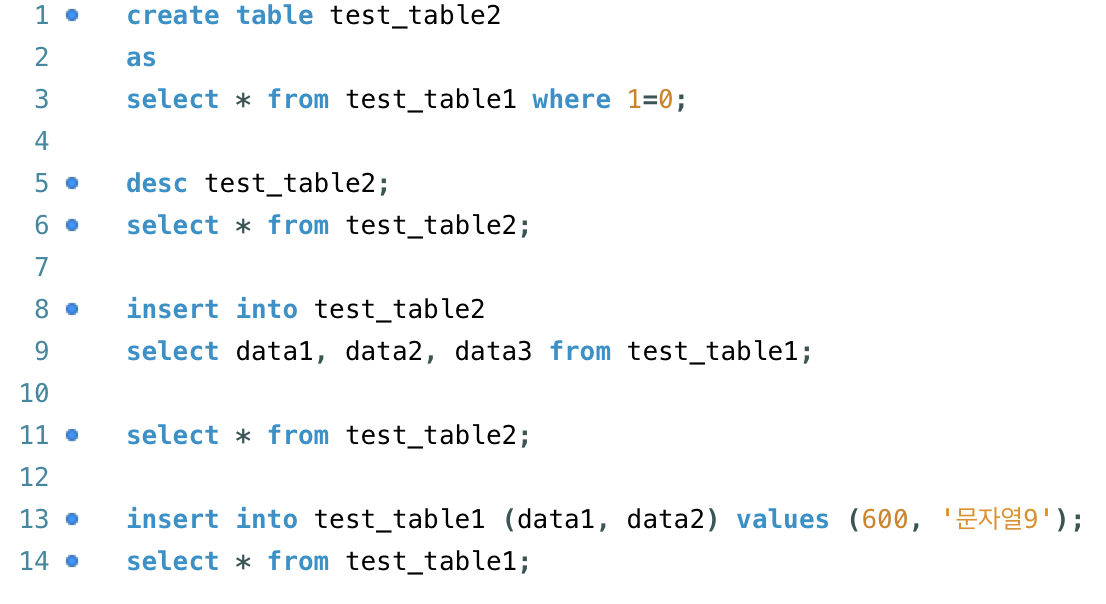Image resolution: width=1106 pixels, height=604 pixels.
Task: Click the number 600 in values clause
Action: click(885, 519)
